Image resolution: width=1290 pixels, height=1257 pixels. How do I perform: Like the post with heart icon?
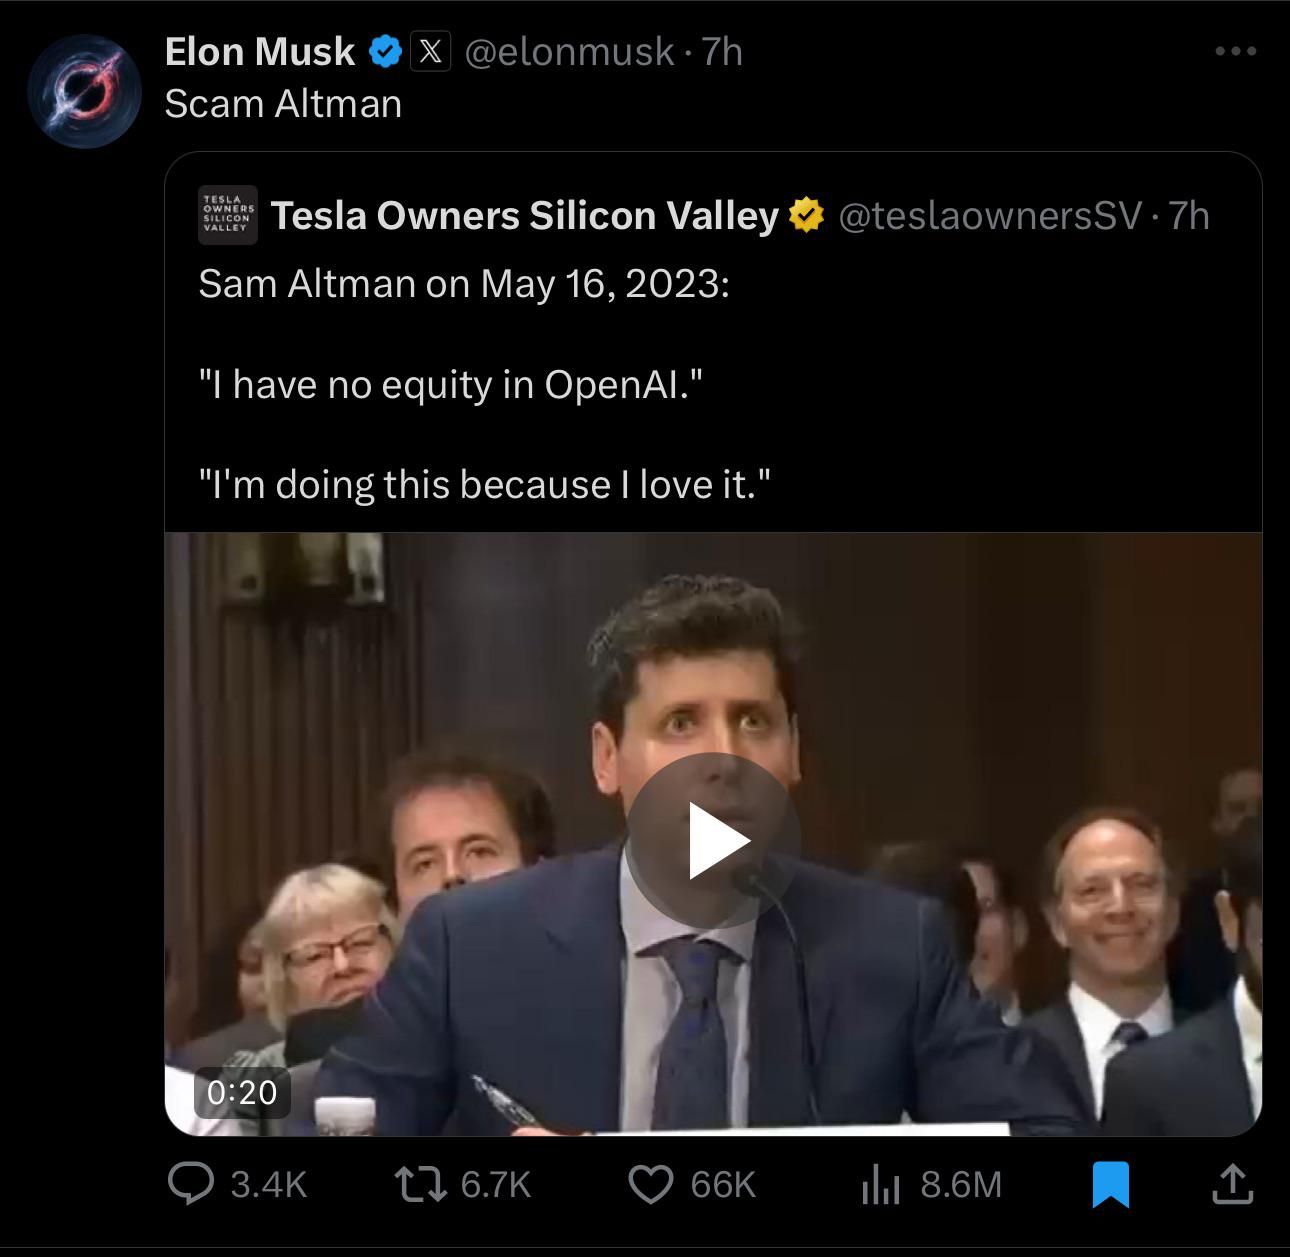click(650, 1184)
